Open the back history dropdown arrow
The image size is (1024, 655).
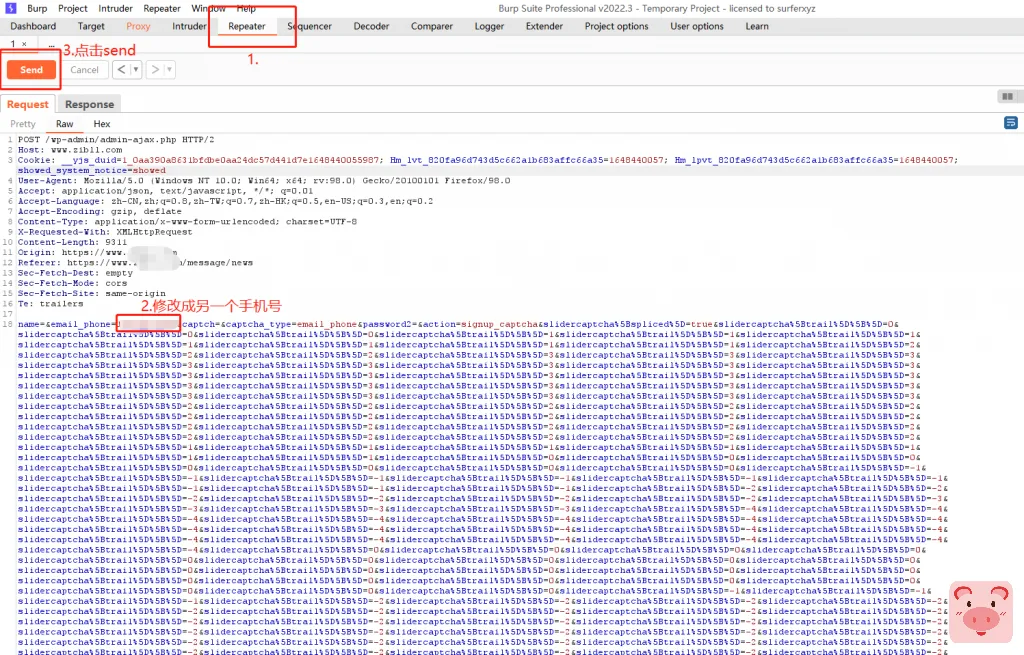(x=136, y=69)
